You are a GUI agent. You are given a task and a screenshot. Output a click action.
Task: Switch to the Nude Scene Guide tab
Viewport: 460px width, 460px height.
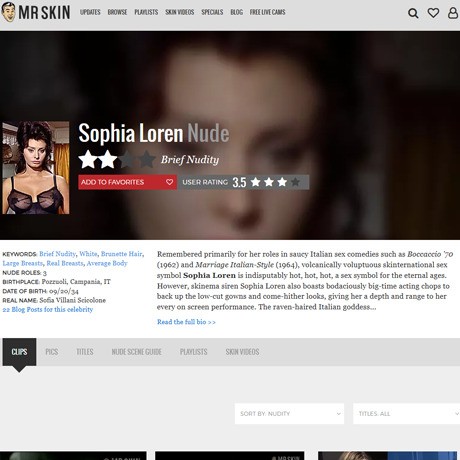point(137,352)
